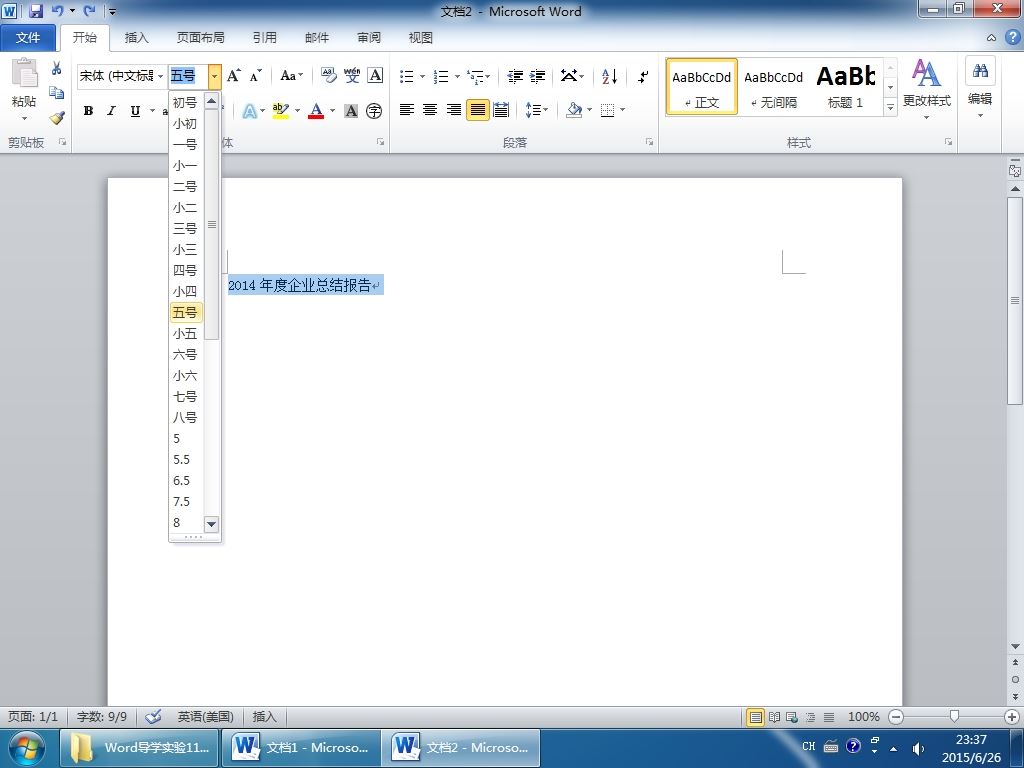Switch to the 页面布局 (Page Layout) tab

click(200, 38)
